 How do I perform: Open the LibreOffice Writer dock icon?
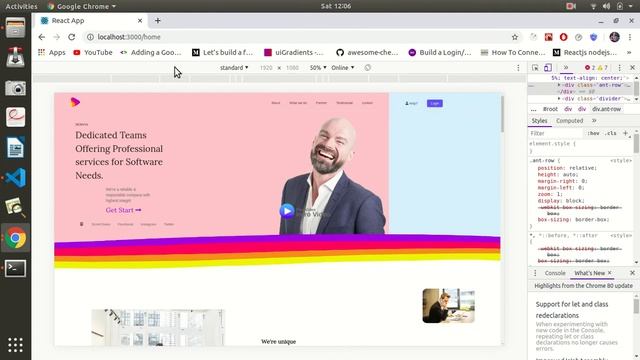coord(16,147)
